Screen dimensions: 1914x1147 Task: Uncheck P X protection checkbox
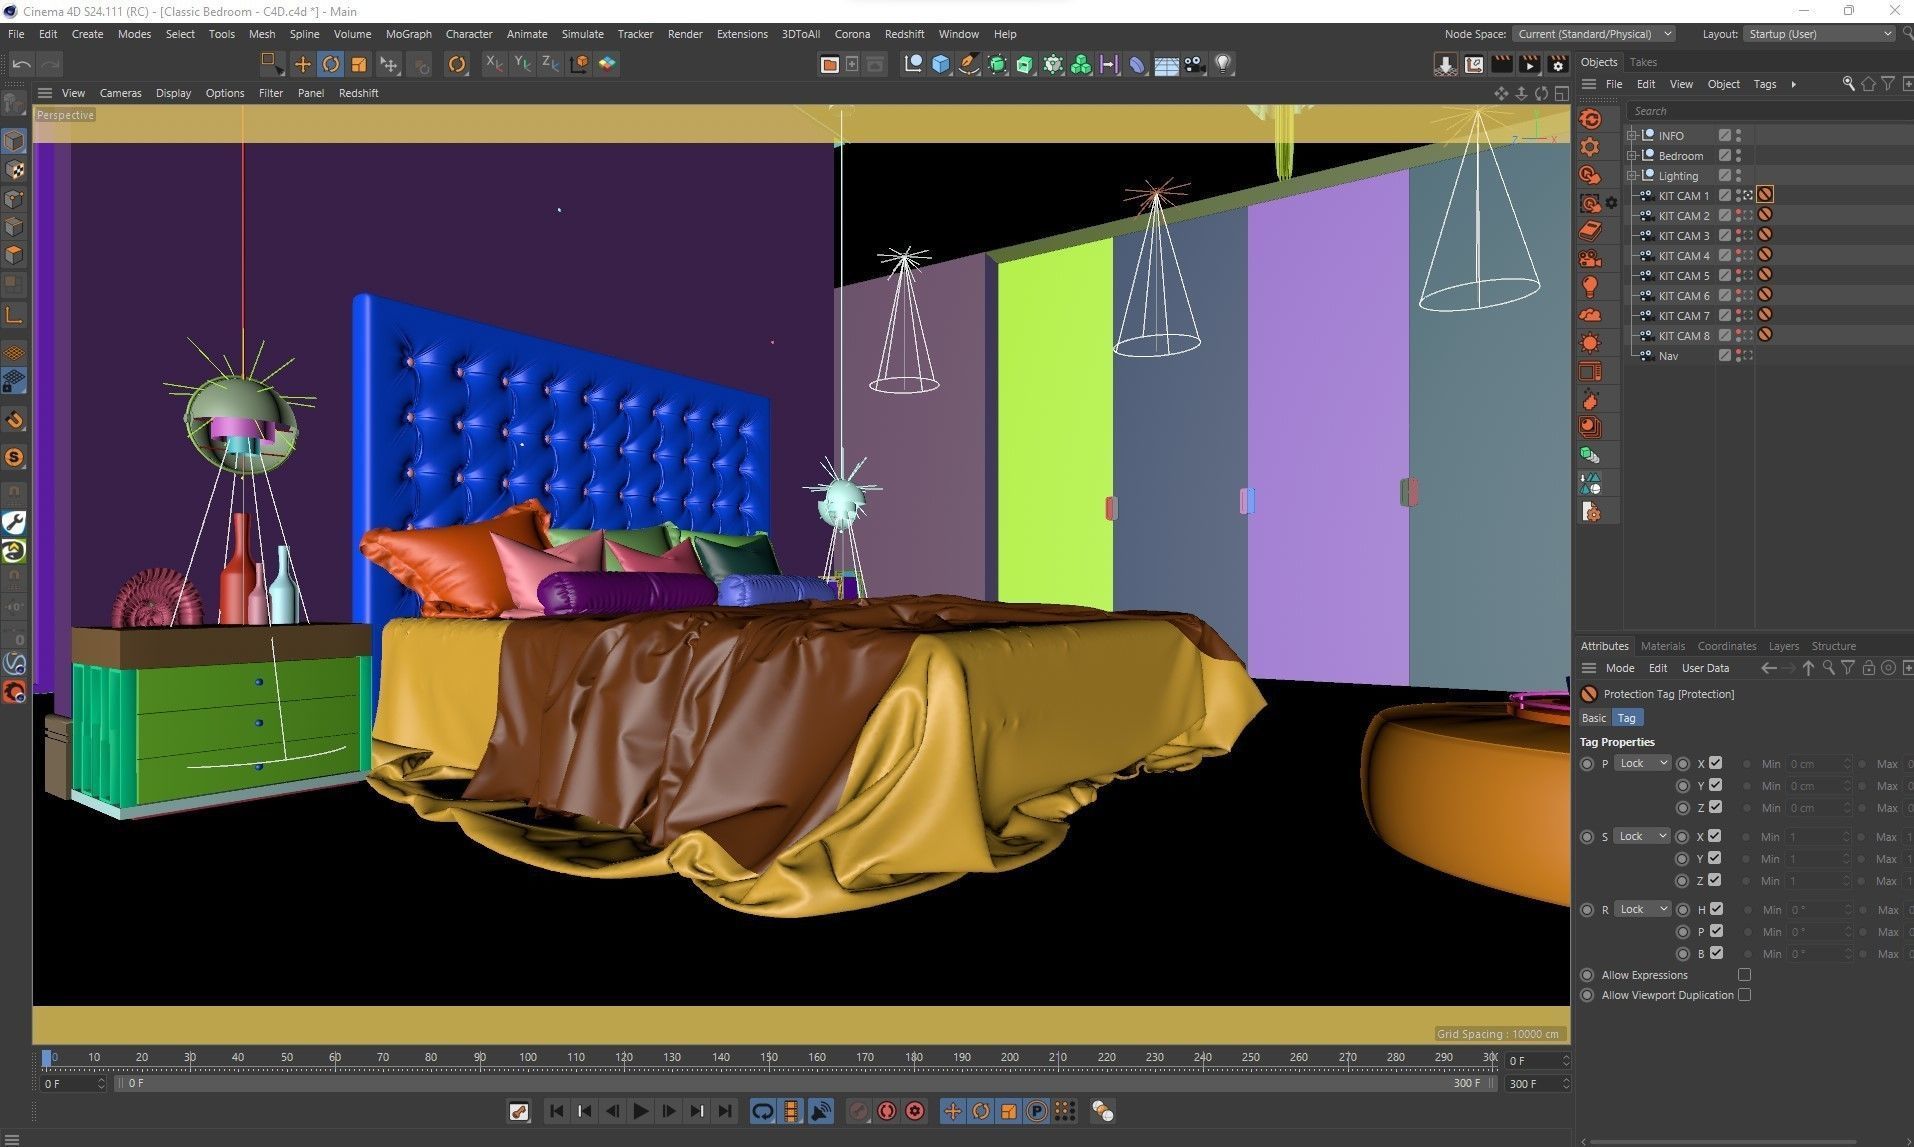(x=1715, y=763)
